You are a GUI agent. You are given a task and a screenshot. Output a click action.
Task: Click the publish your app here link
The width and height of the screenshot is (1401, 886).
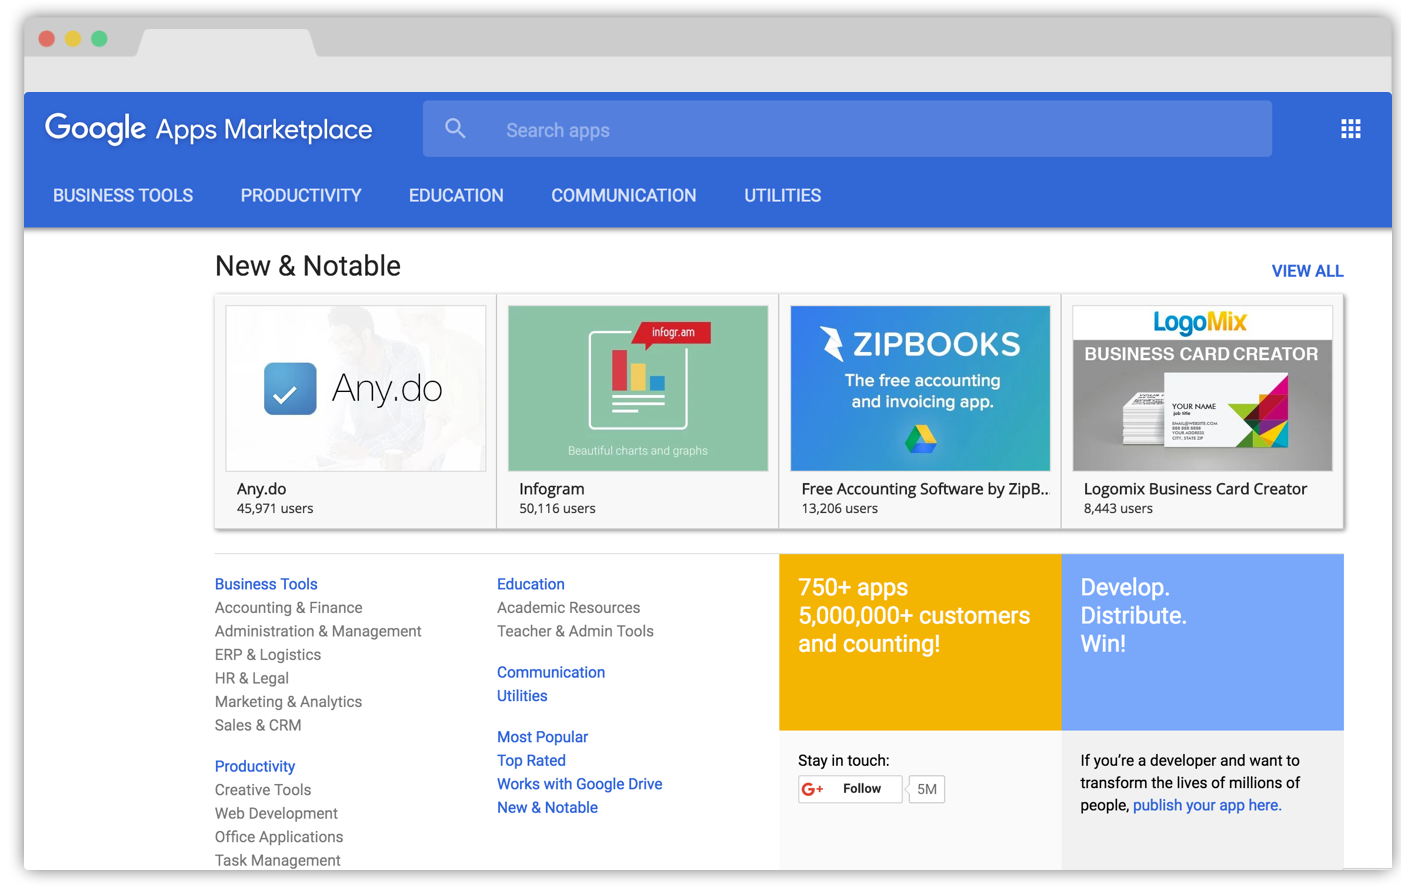tap(1207, 805)
